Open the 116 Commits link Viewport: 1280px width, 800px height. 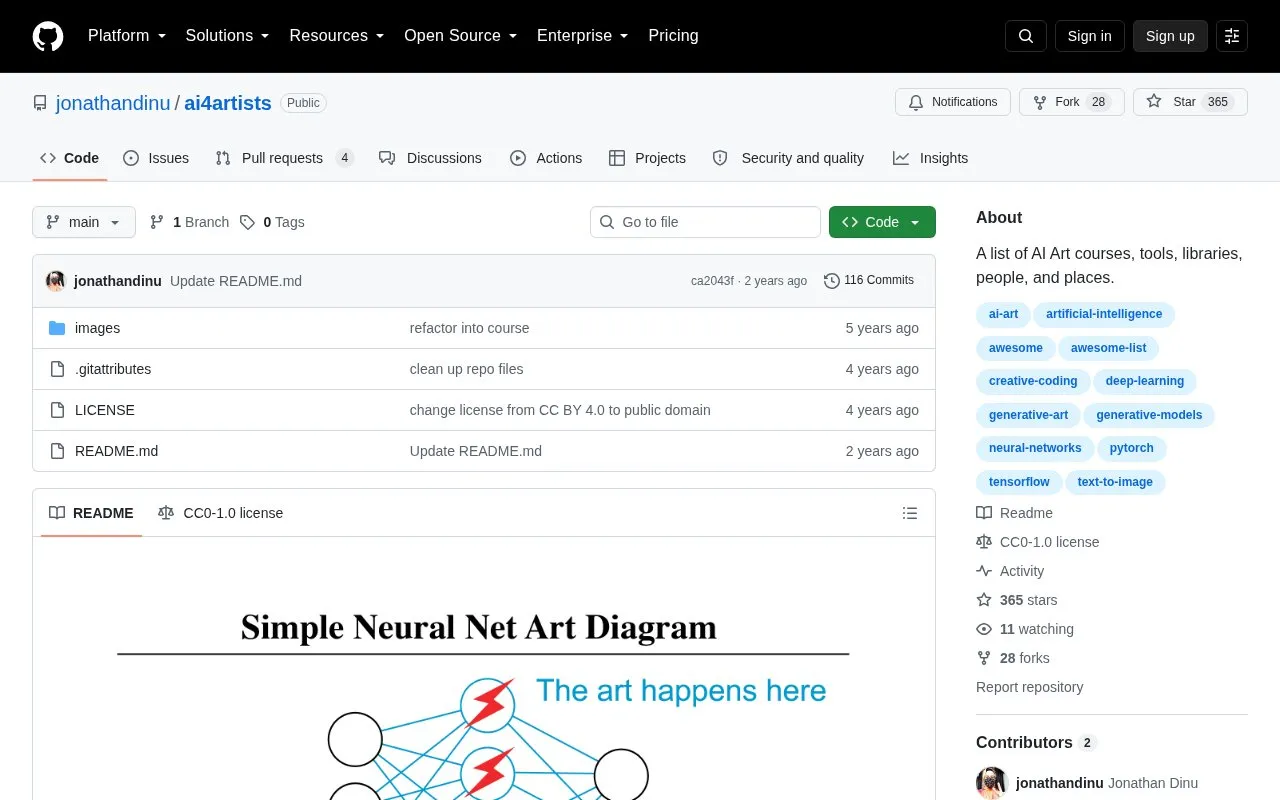coord(869,281)
